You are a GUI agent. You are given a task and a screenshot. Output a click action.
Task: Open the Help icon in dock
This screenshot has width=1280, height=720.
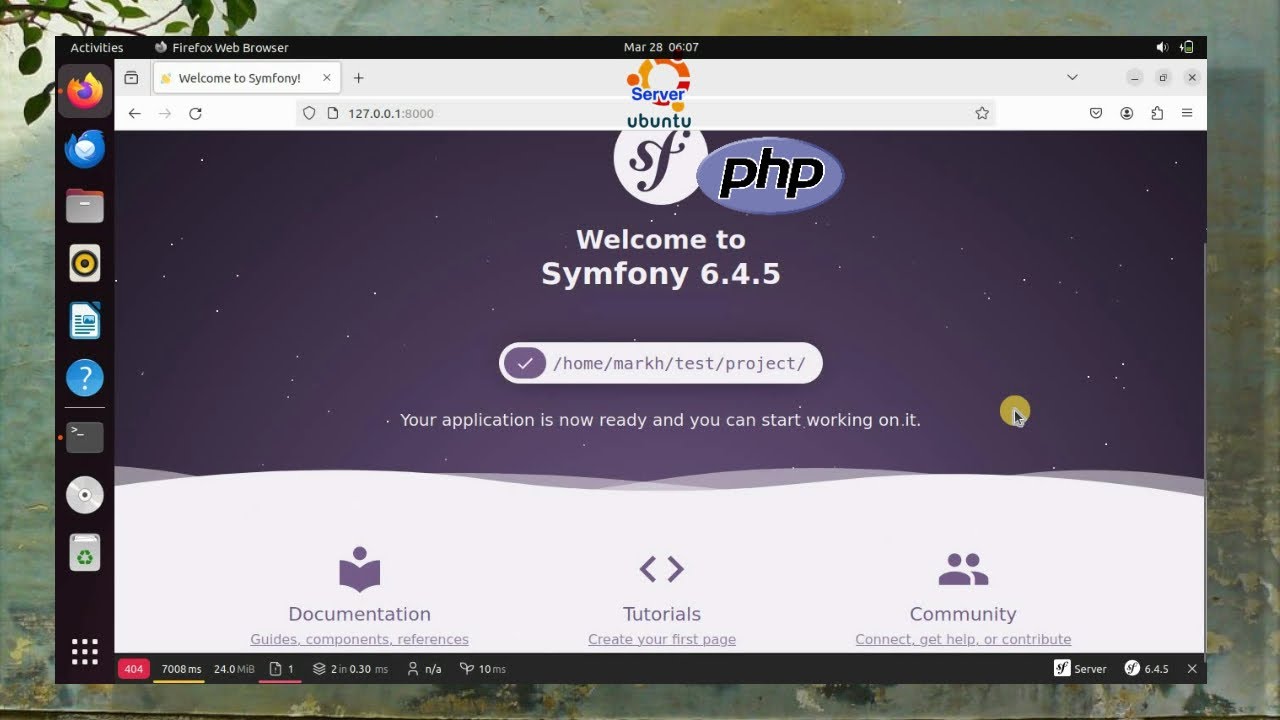tap(85, 378)
